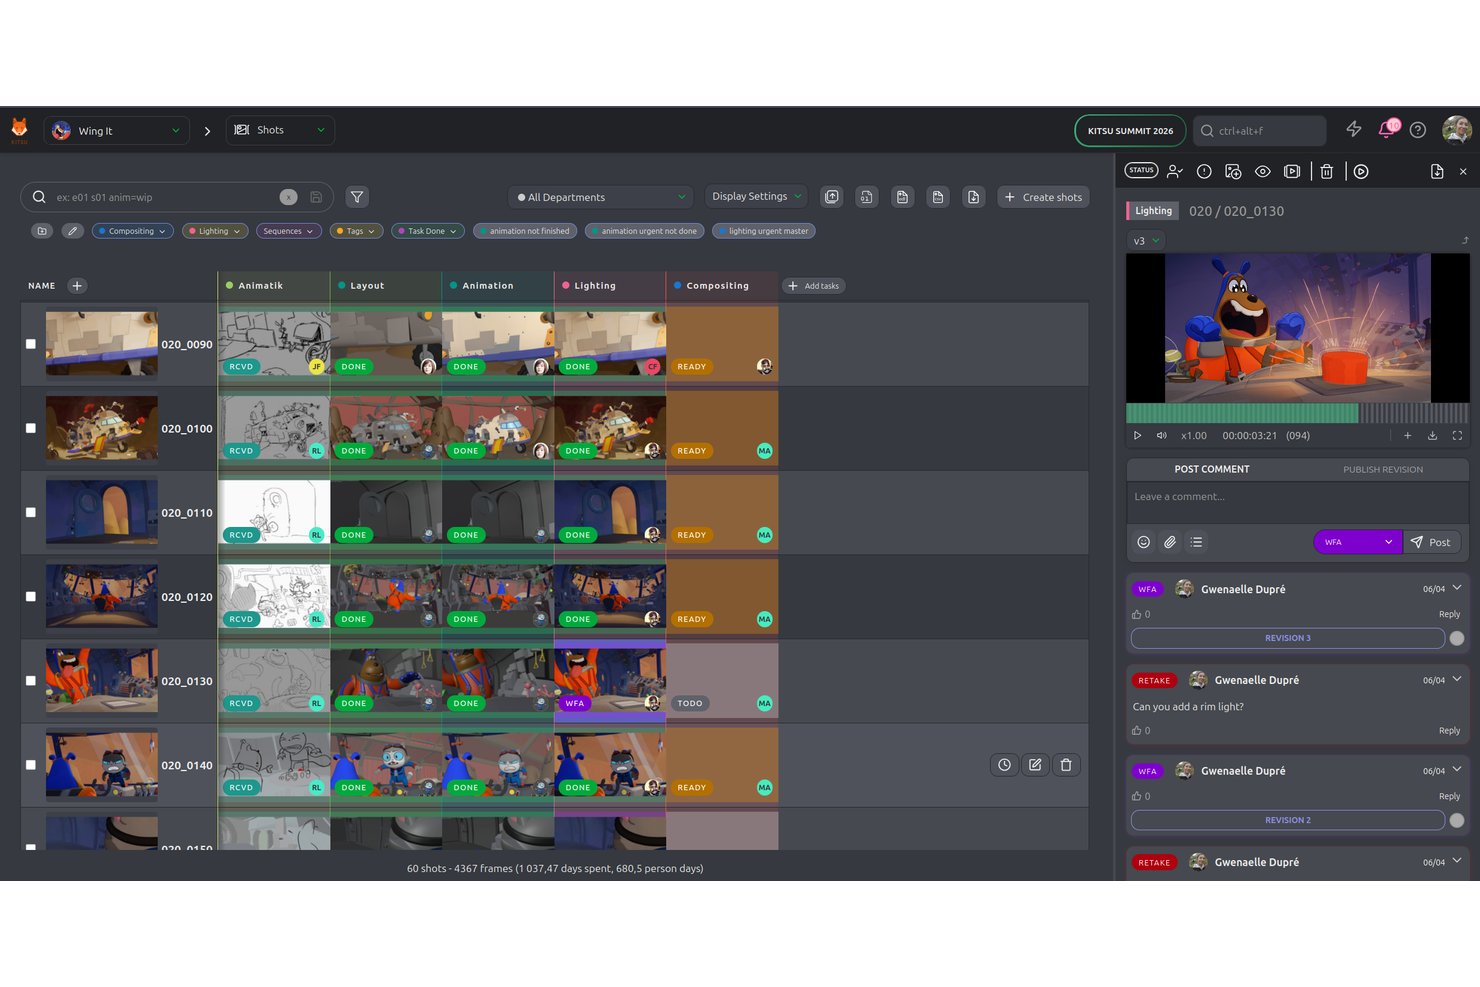This screenshot has width=1480, height=987.
Task: Post the comment with the Post button
Action: coord(1432,542)
